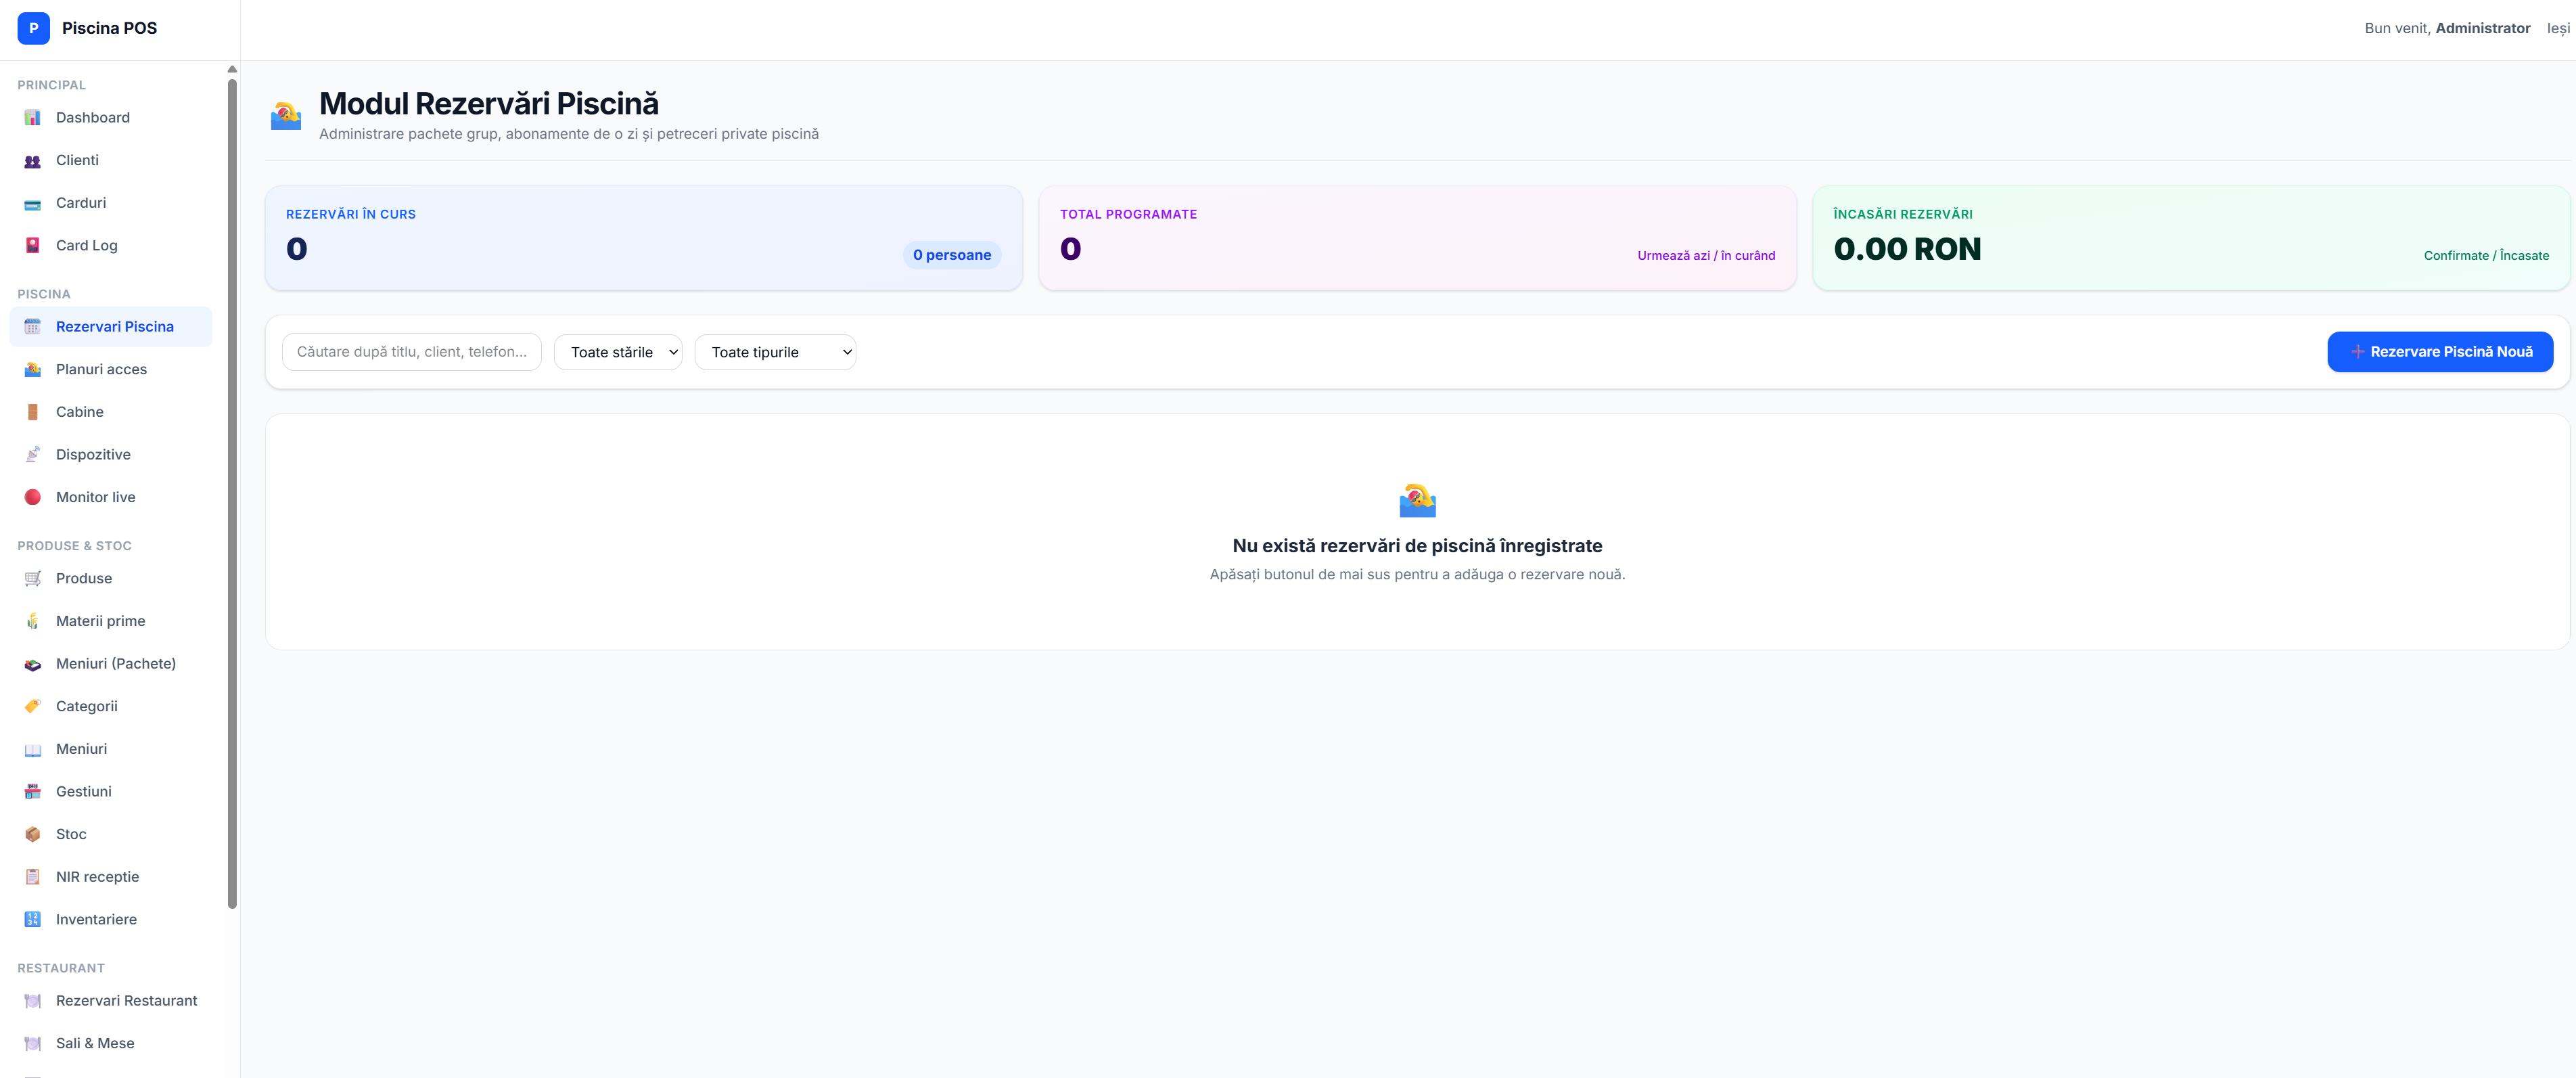
Task: Click the Cabine door icon
Action: click(x=33, y=412)
